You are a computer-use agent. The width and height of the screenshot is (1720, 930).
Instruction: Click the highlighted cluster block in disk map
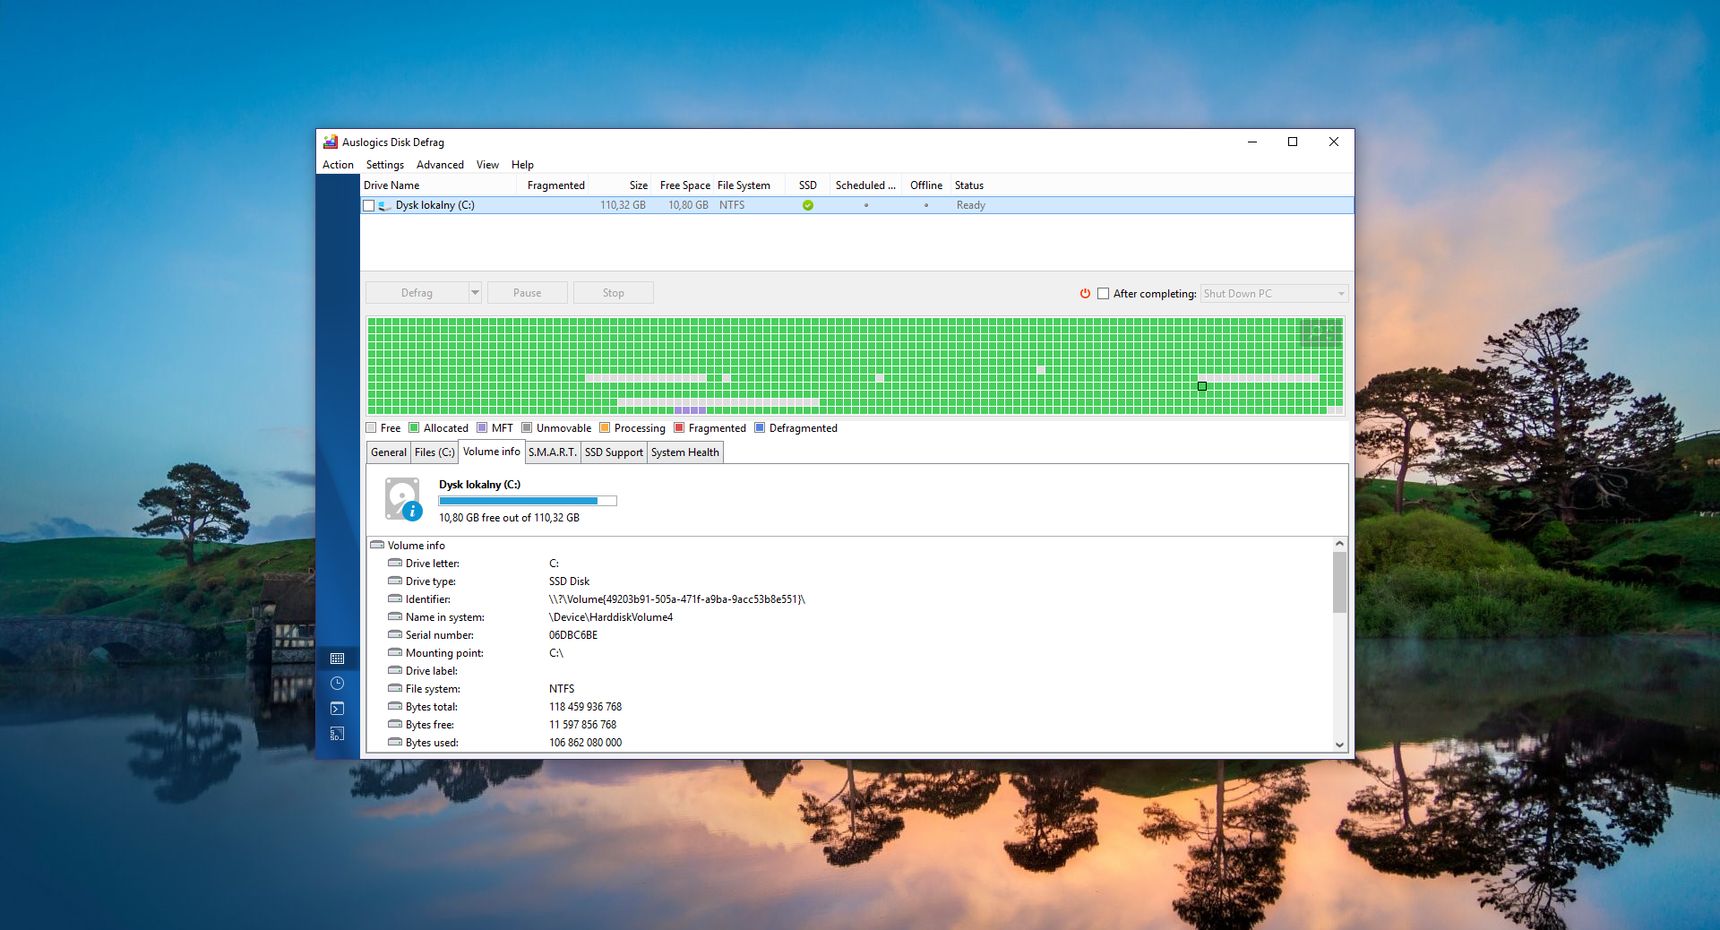click(x=1202, y=386)
